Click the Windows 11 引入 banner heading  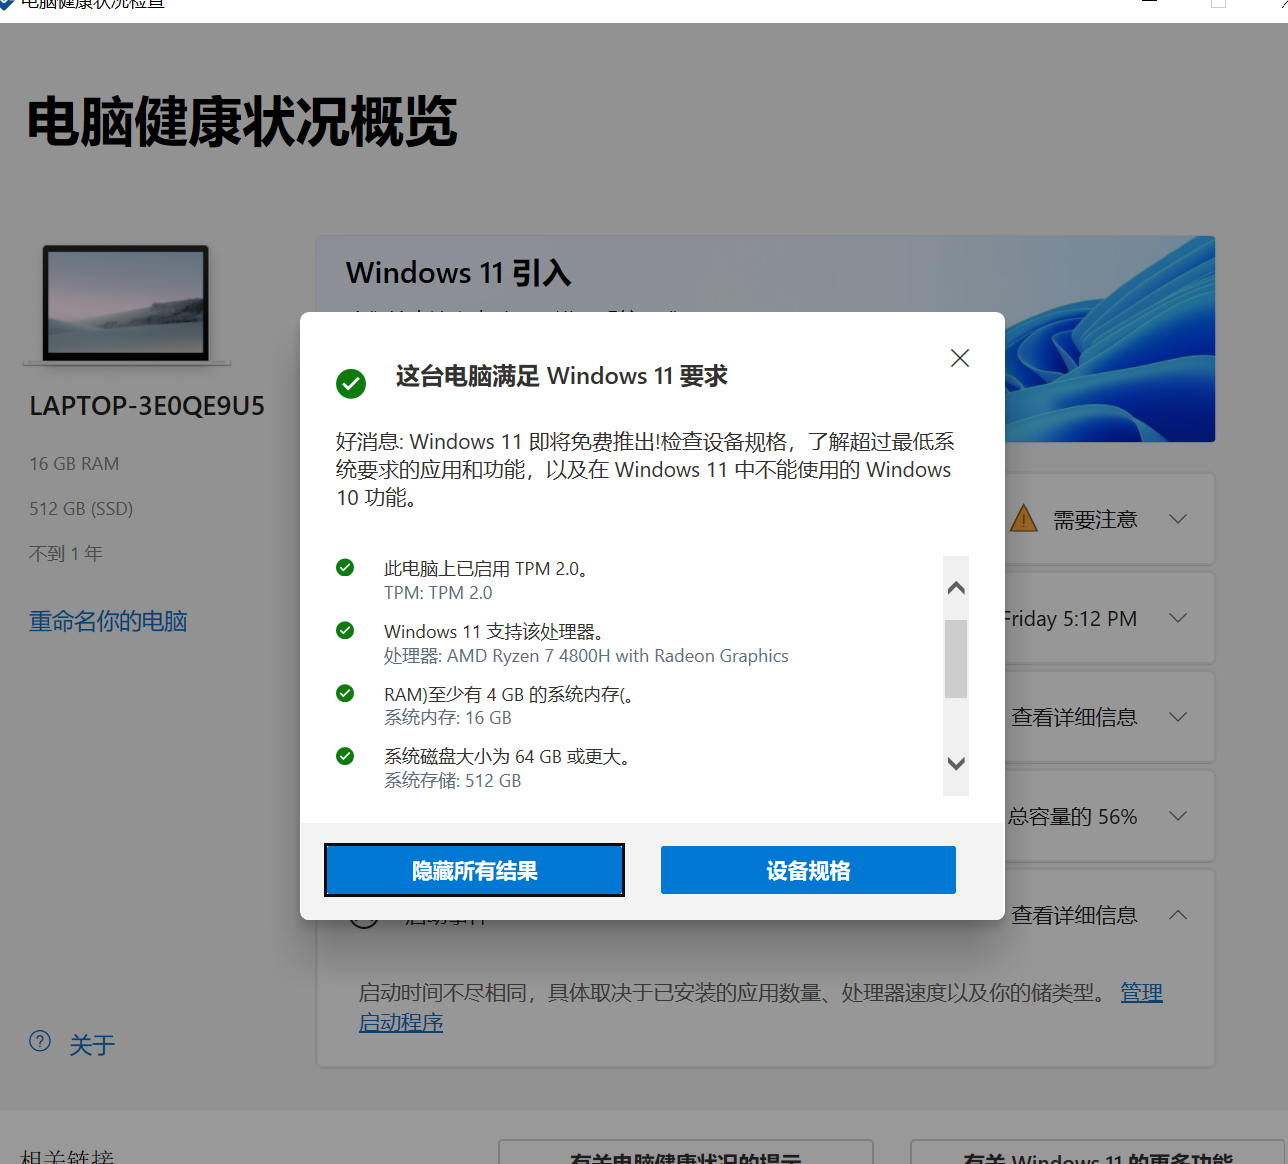click(459, 273)
